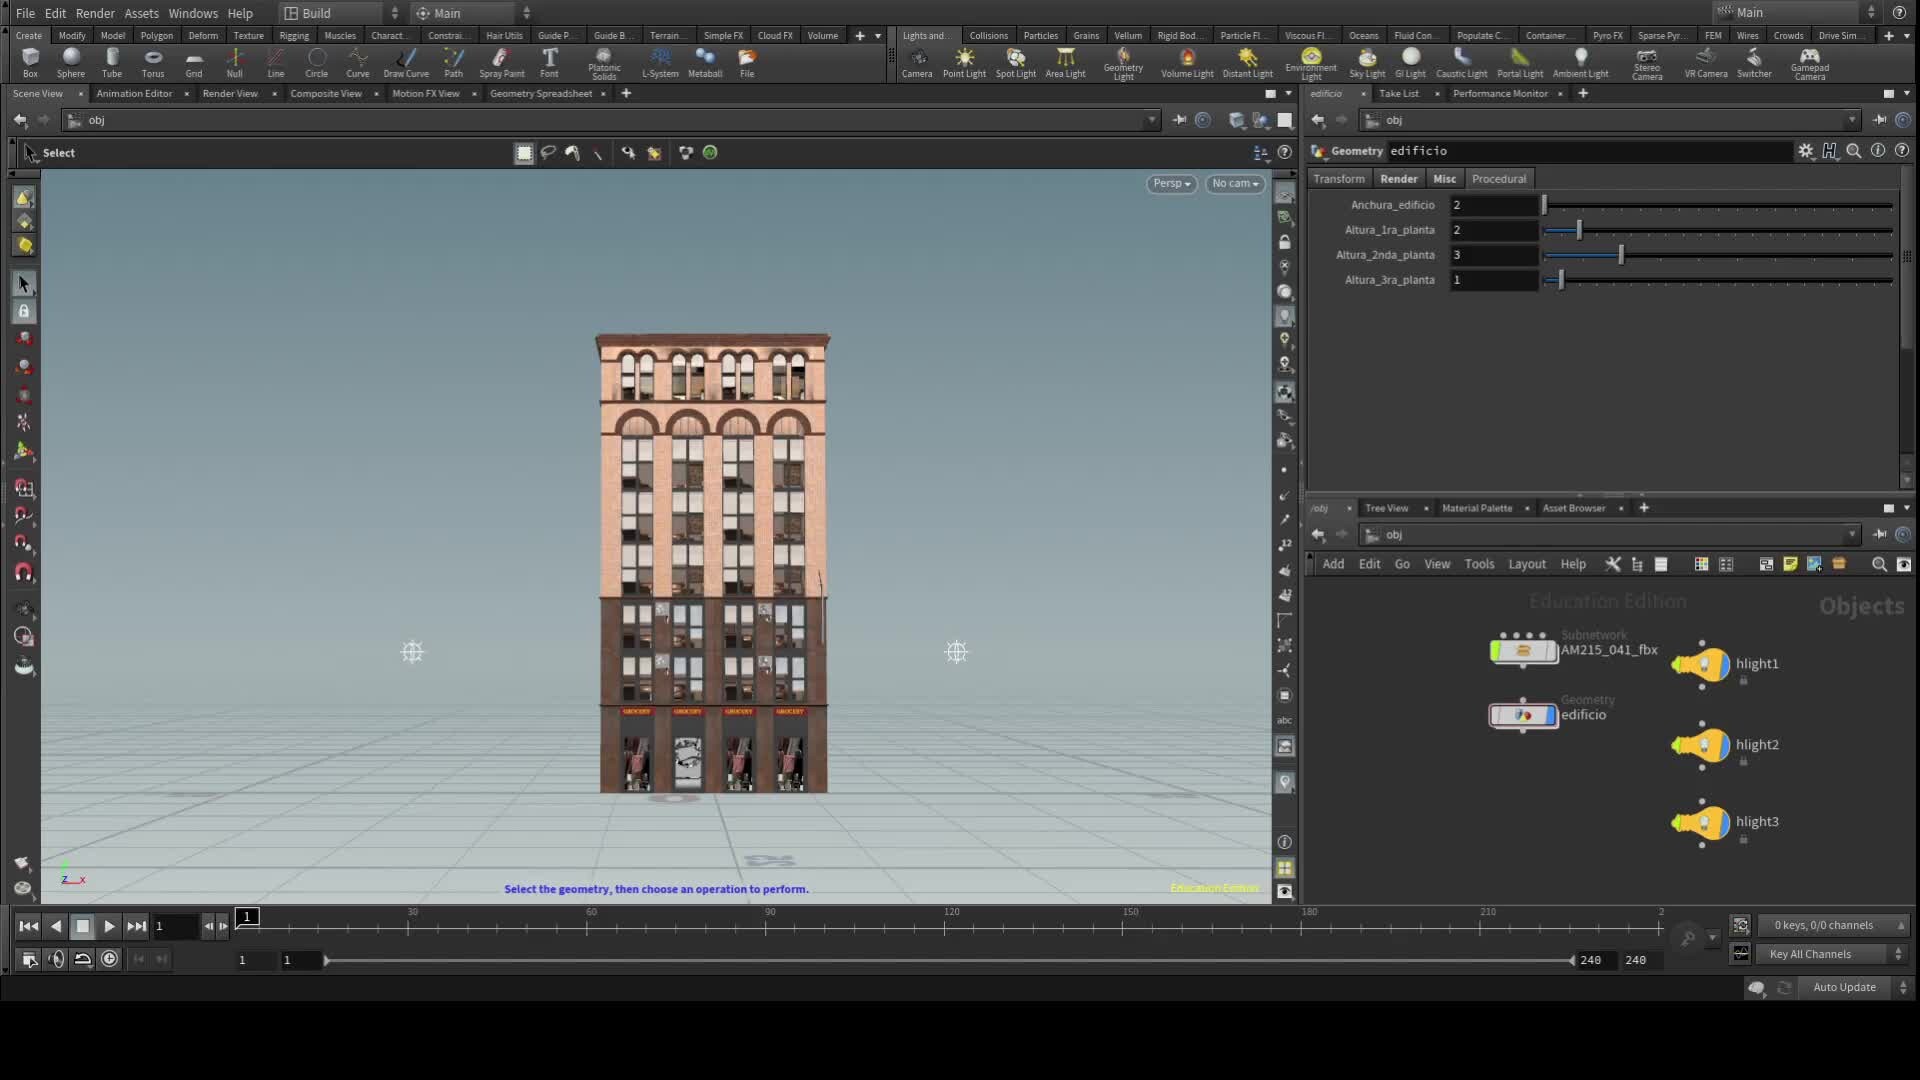Click the current frame input field
Screen dimensions: 1920x1080
[176, 926]
